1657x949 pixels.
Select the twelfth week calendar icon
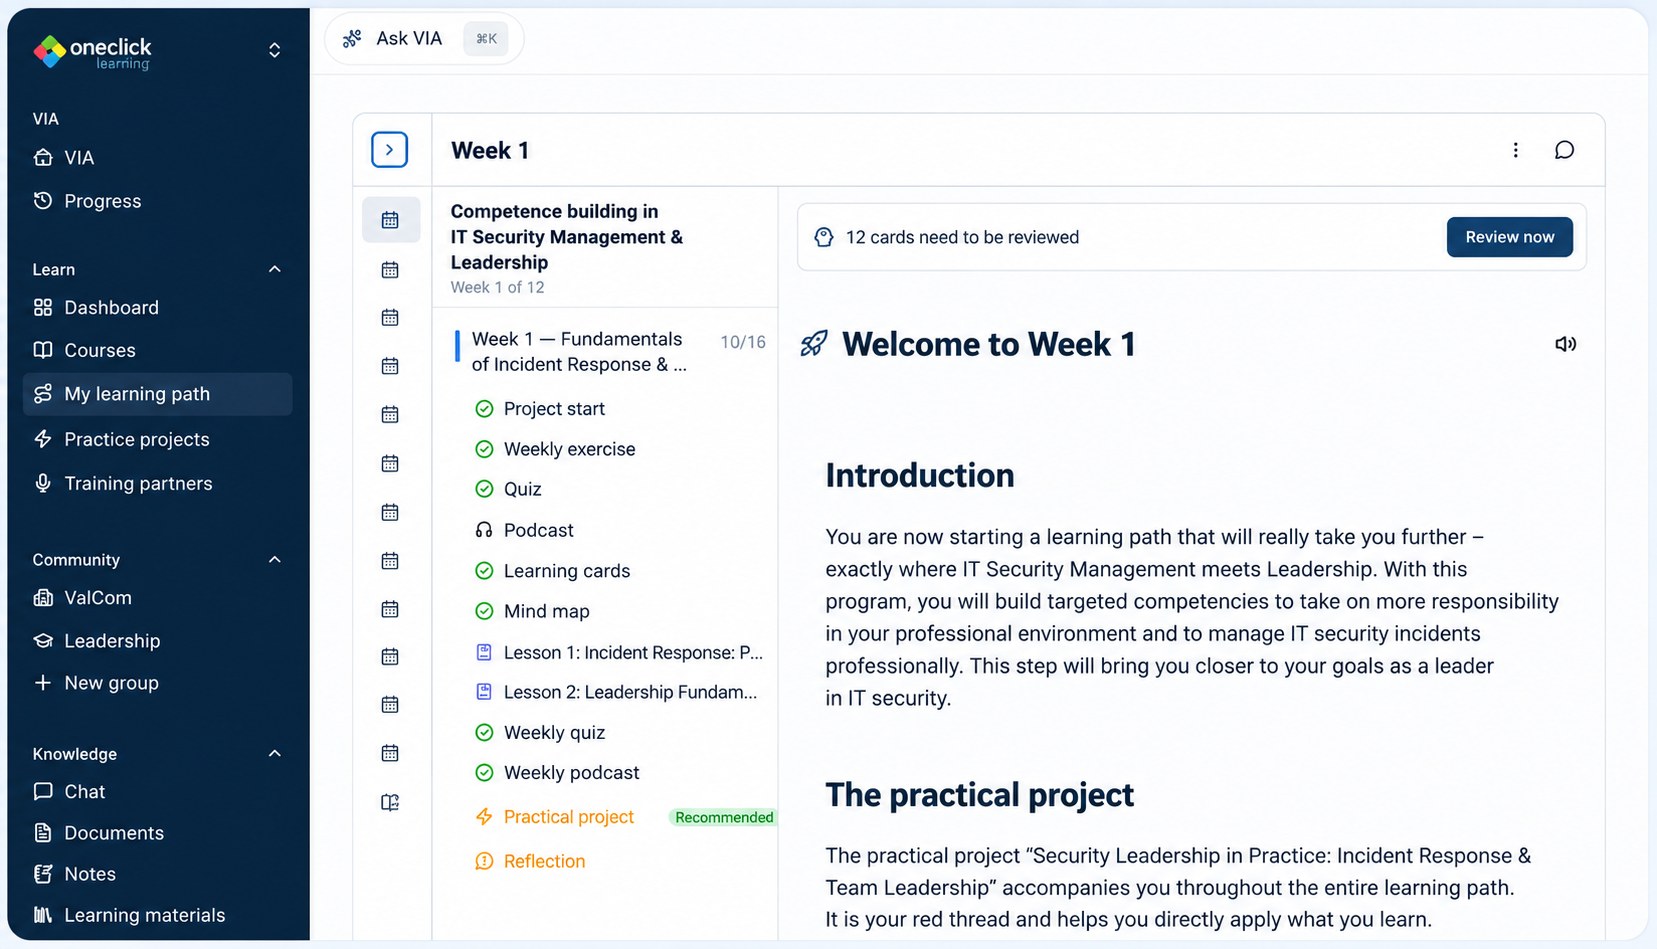(x=391, y=753)
